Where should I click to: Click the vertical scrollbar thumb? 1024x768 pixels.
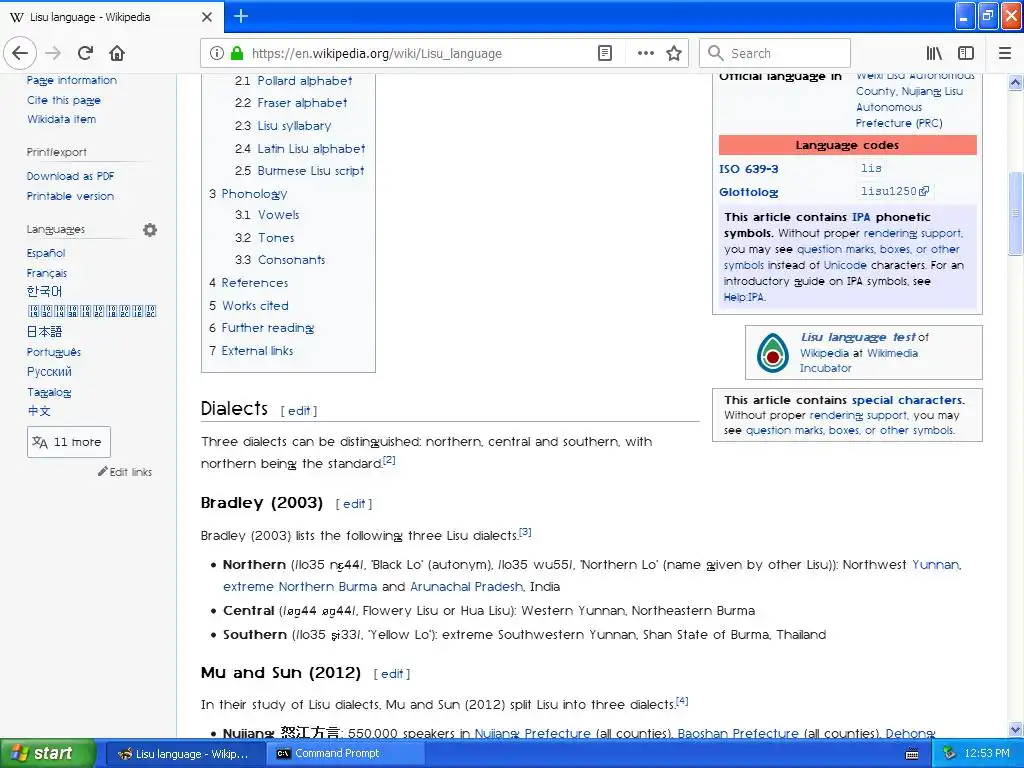(x=1015, y=213)
